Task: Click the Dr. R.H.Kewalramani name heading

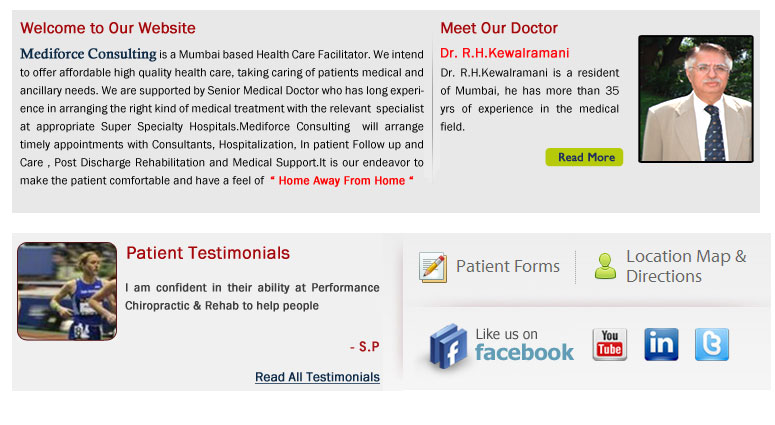Action: click(505, 53)
